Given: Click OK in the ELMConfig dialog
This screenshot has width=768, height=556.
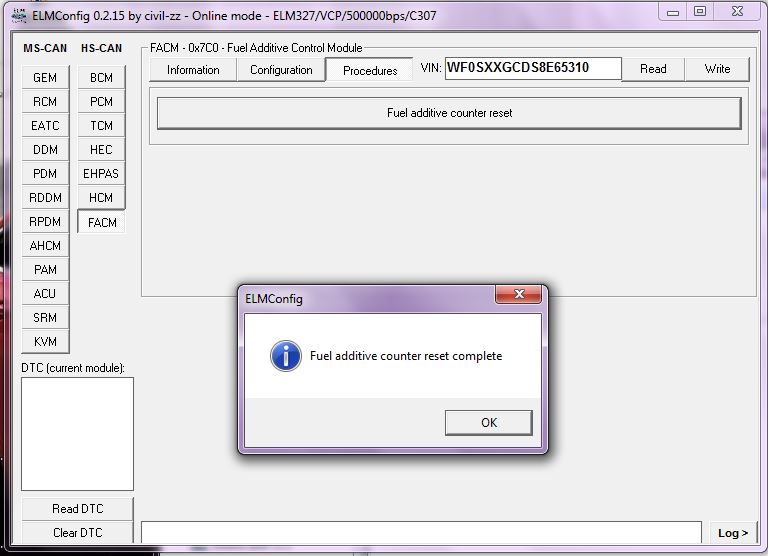Looking at the screenshot, I should (488, 422).
